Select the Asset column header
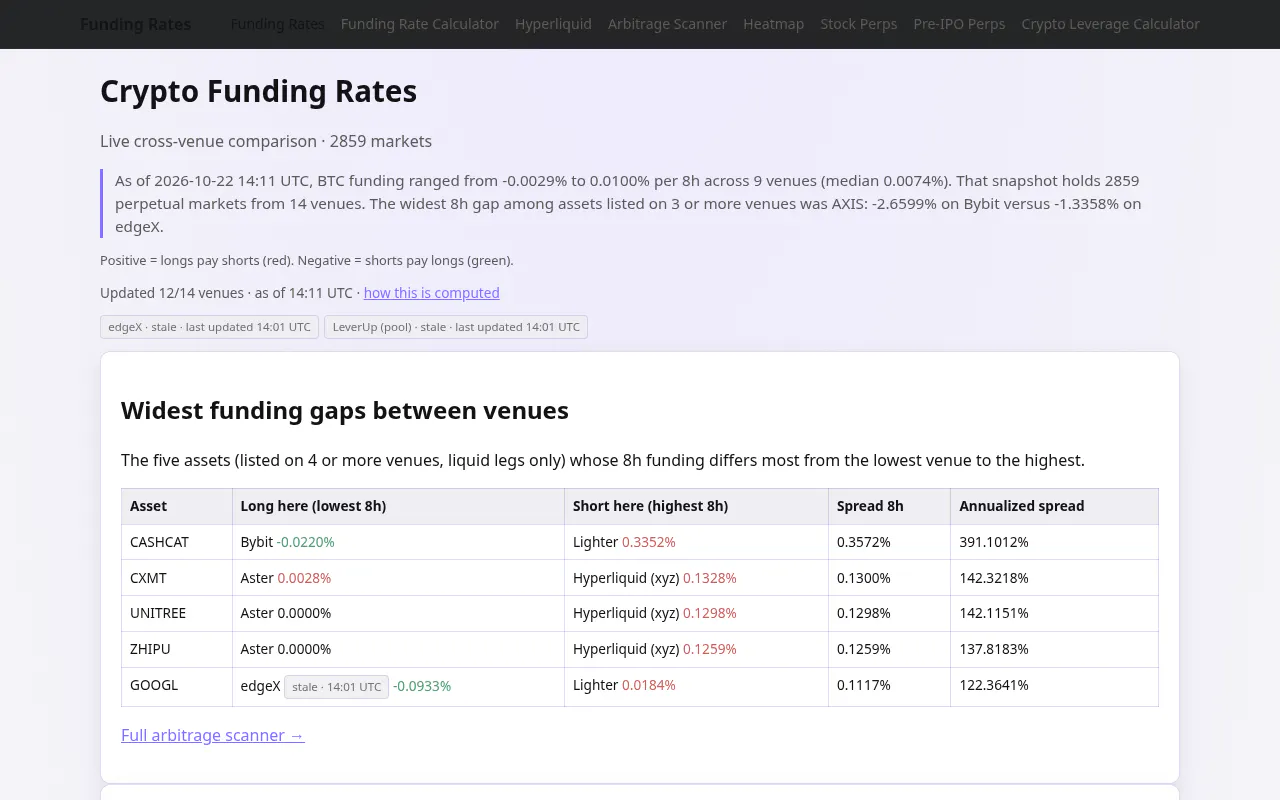The width and height of the screenshot is (1280, 800). pos(177,506)
